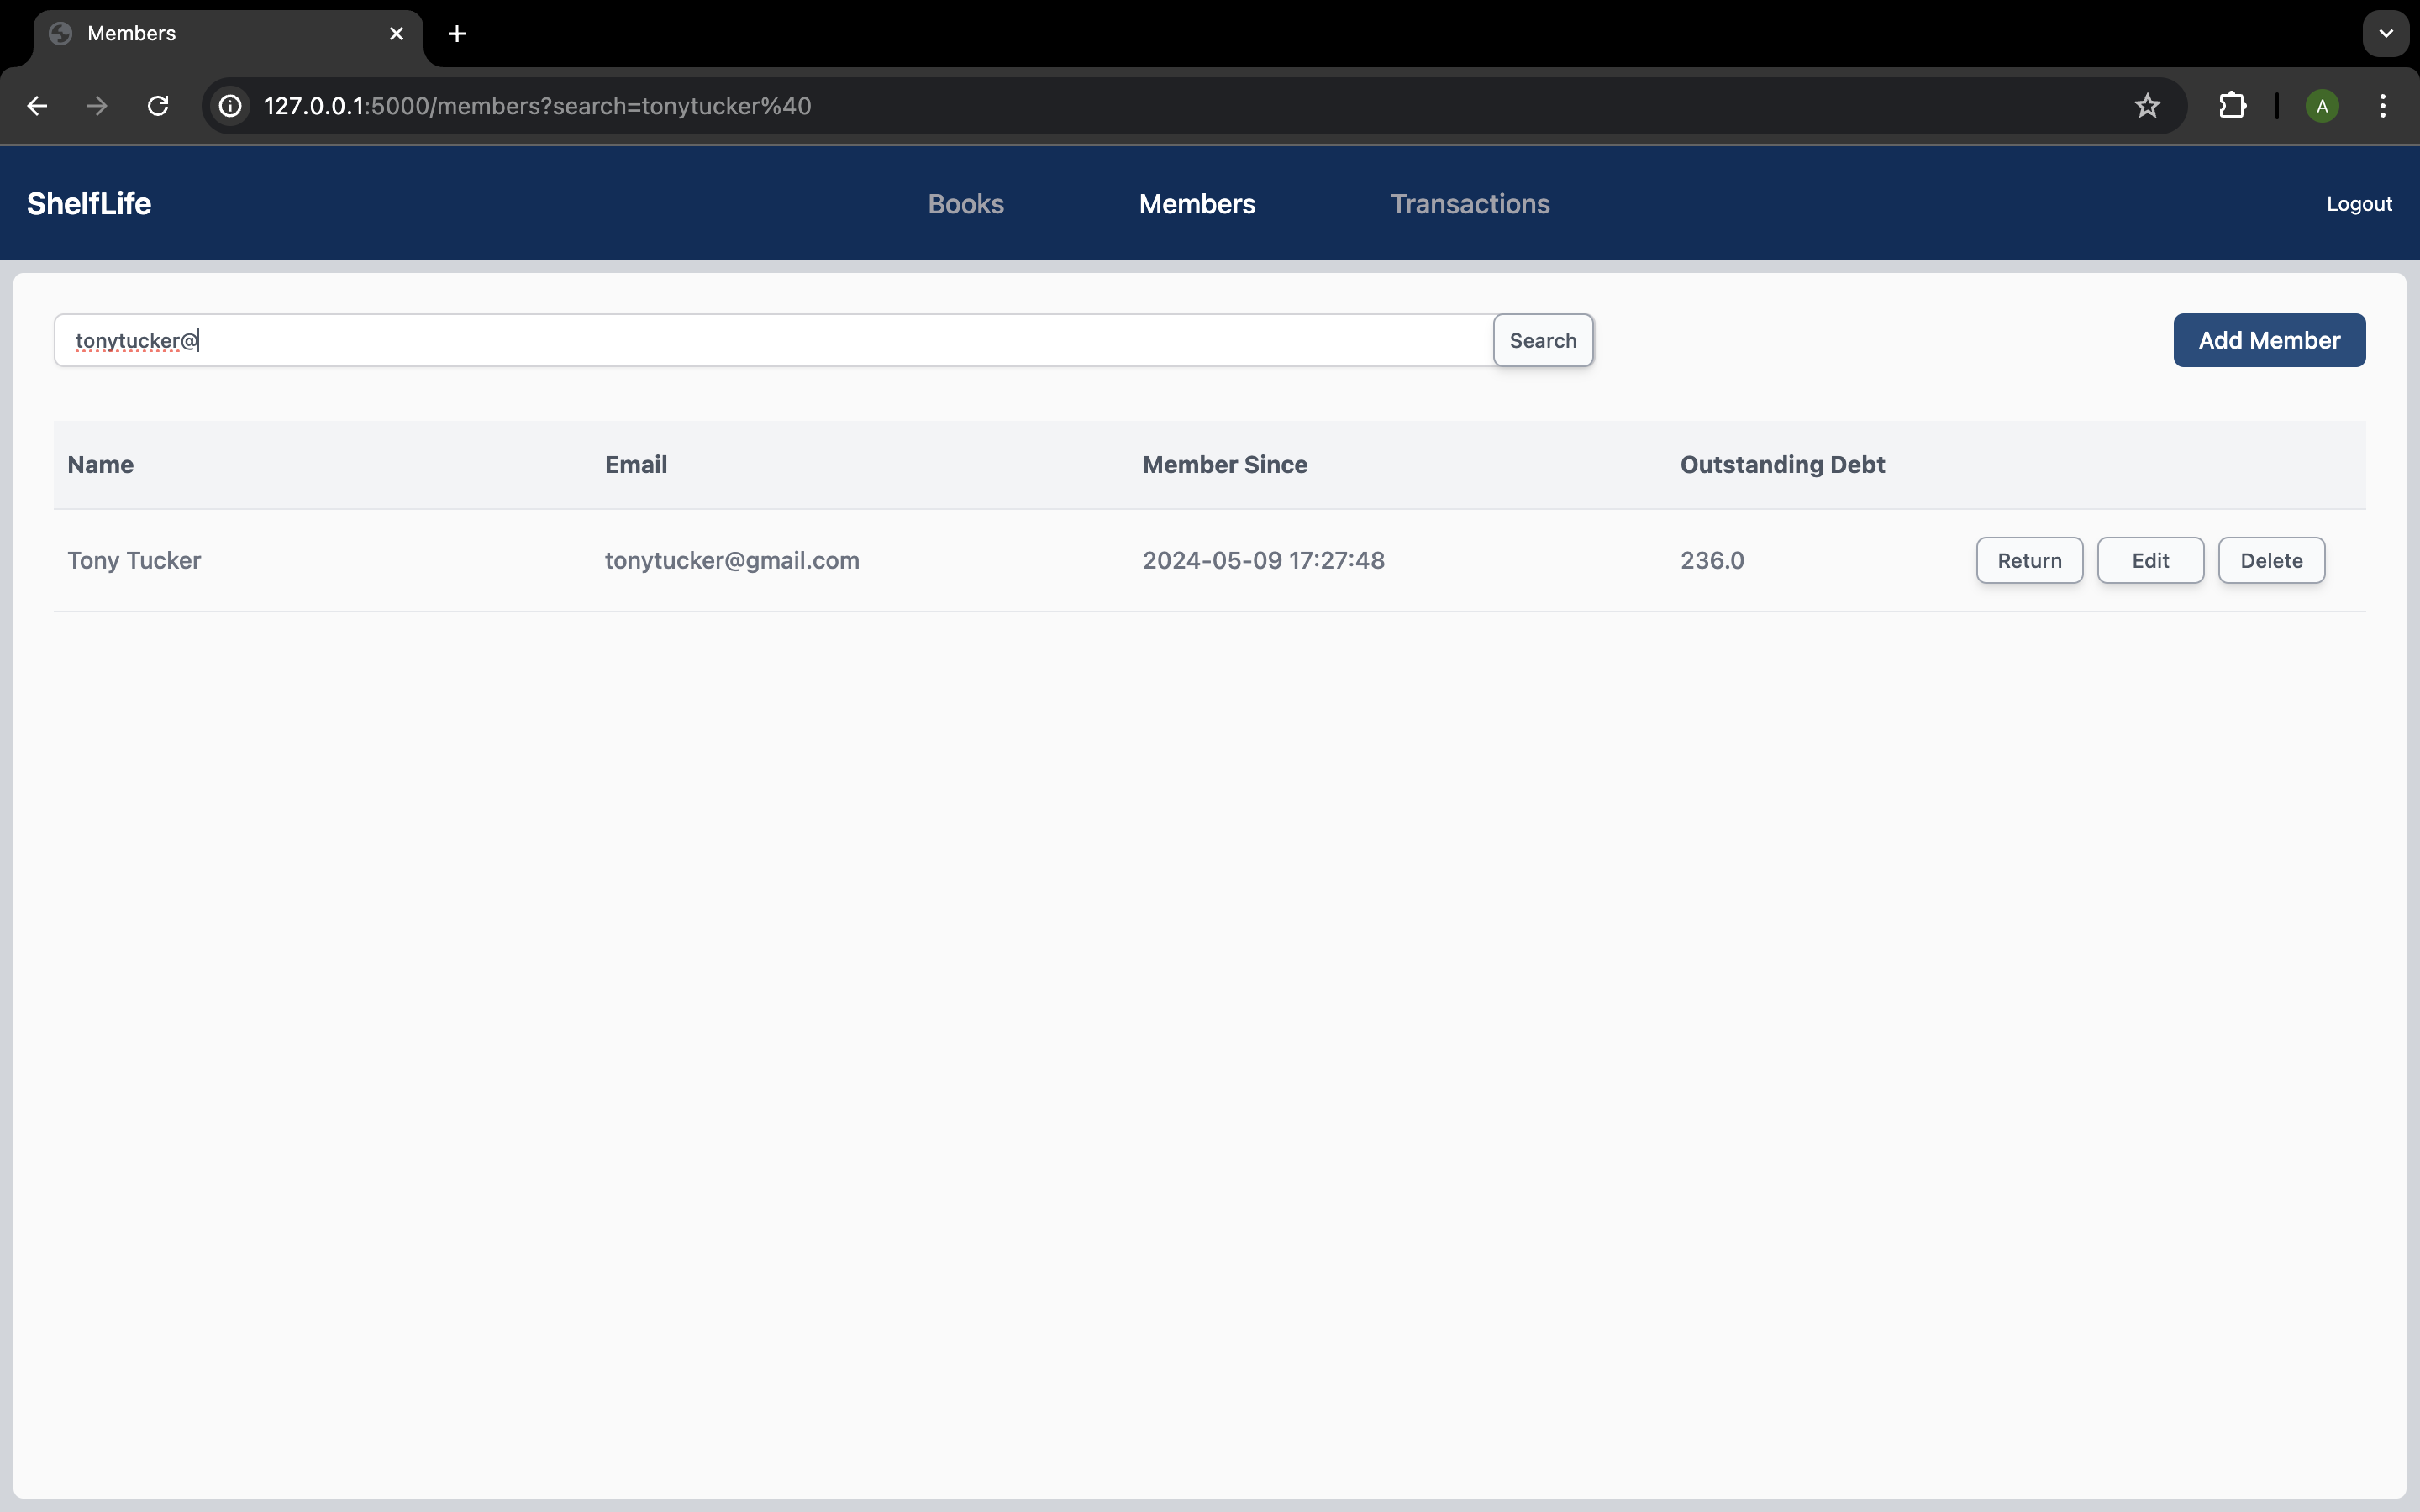Click the browser forward arrow
The height and width of the screenshot is (1512, 2420).
pyautogui.click(x=97, y=106)
